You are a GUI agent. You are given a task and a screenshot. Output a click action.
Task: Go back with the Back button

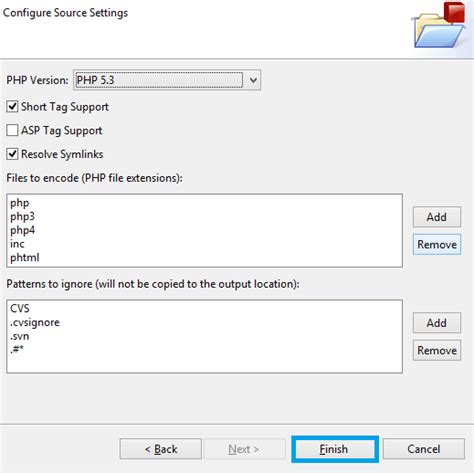click(x=161, y=449)
